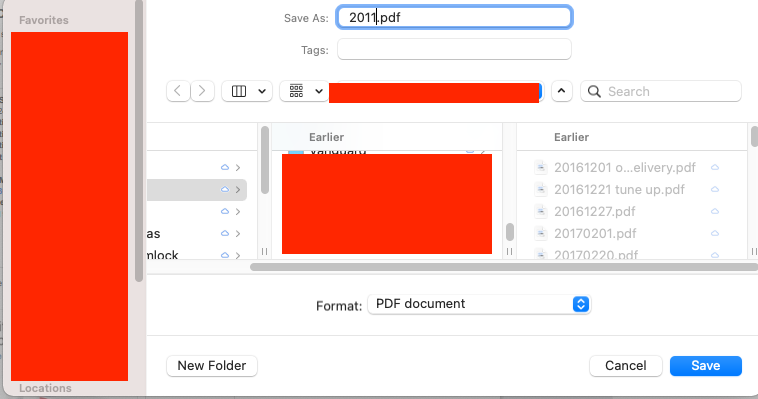
Task: Click the Earlier header in middle column
Action: (x=326, y=137)
